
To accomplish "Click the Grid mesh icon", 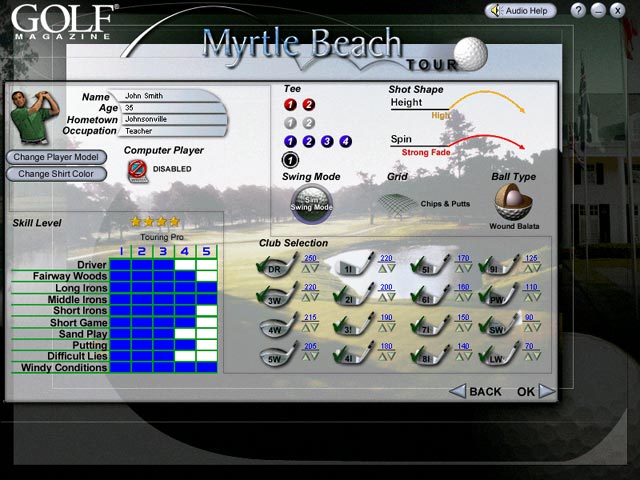I will [397, 204].
